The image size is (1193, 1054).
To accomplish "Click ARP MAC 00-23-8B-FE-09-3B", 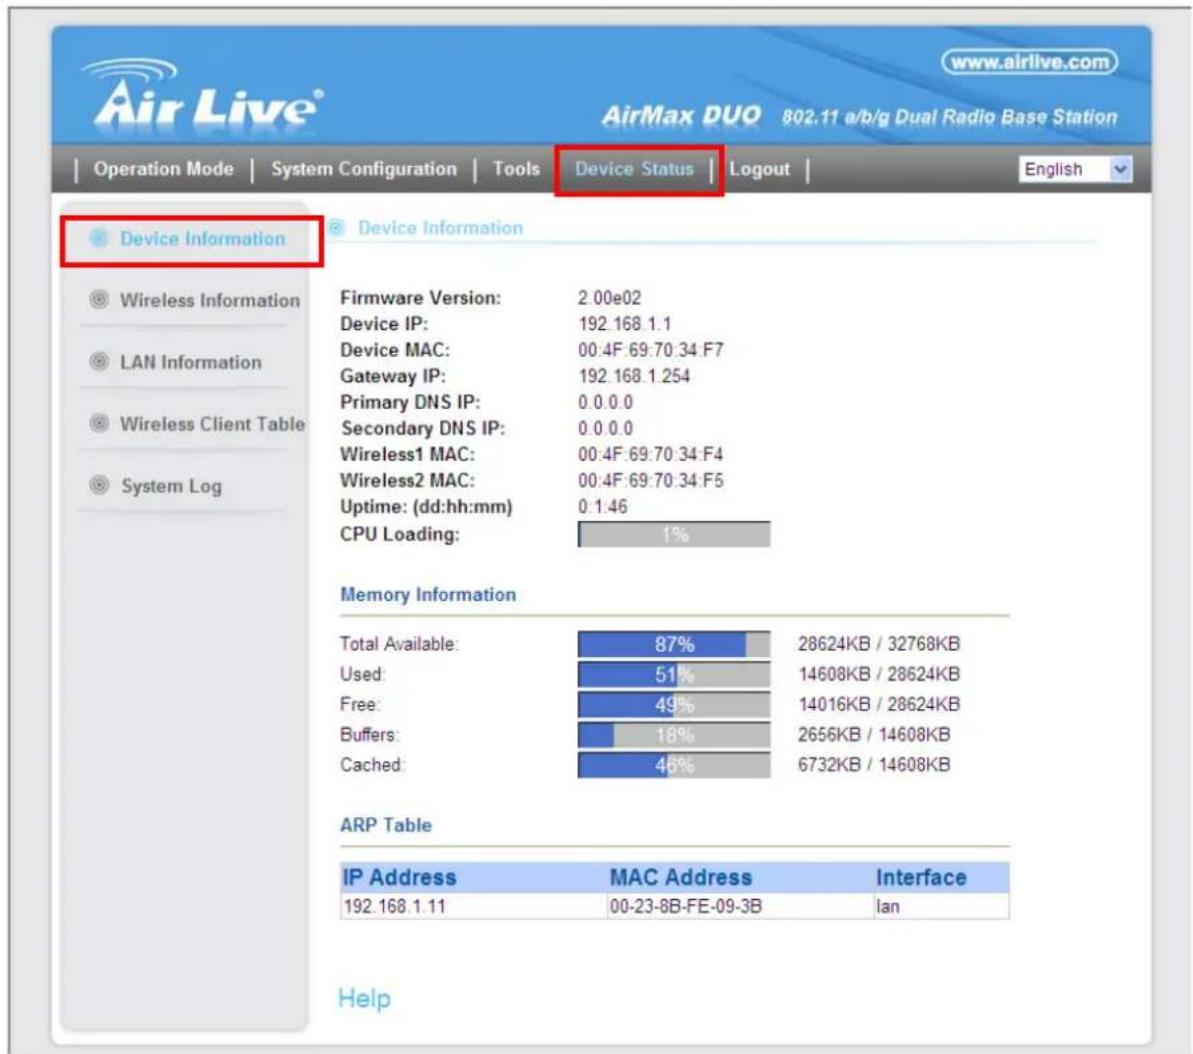I will click(686, 906).
